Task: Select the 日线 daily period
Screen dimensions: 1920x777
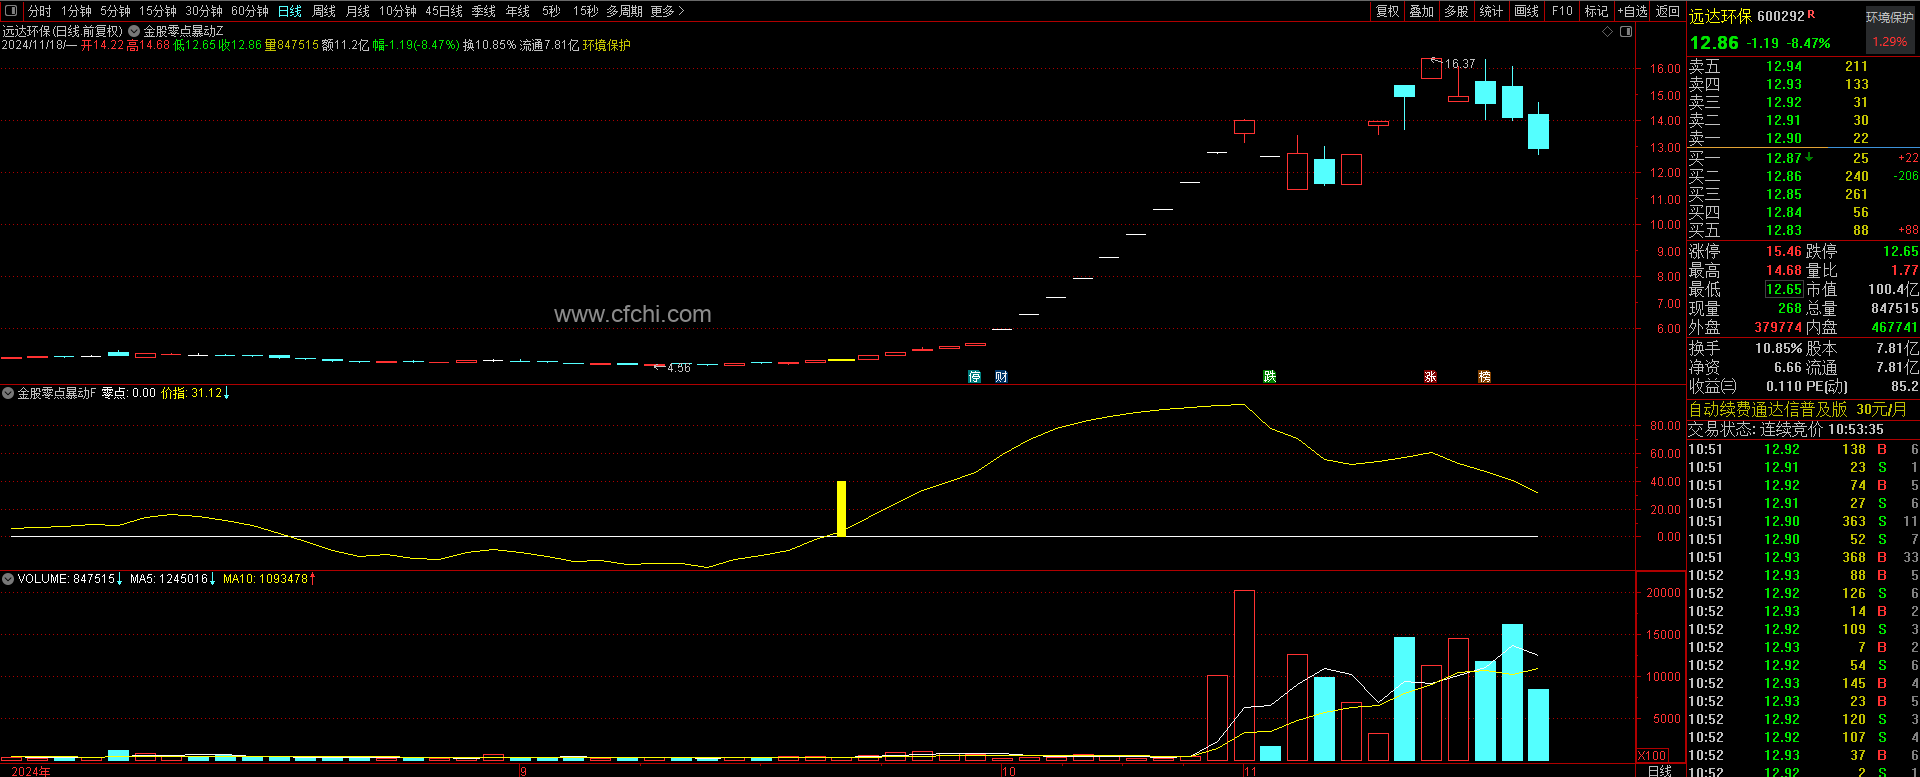Action: click(290, 11)
